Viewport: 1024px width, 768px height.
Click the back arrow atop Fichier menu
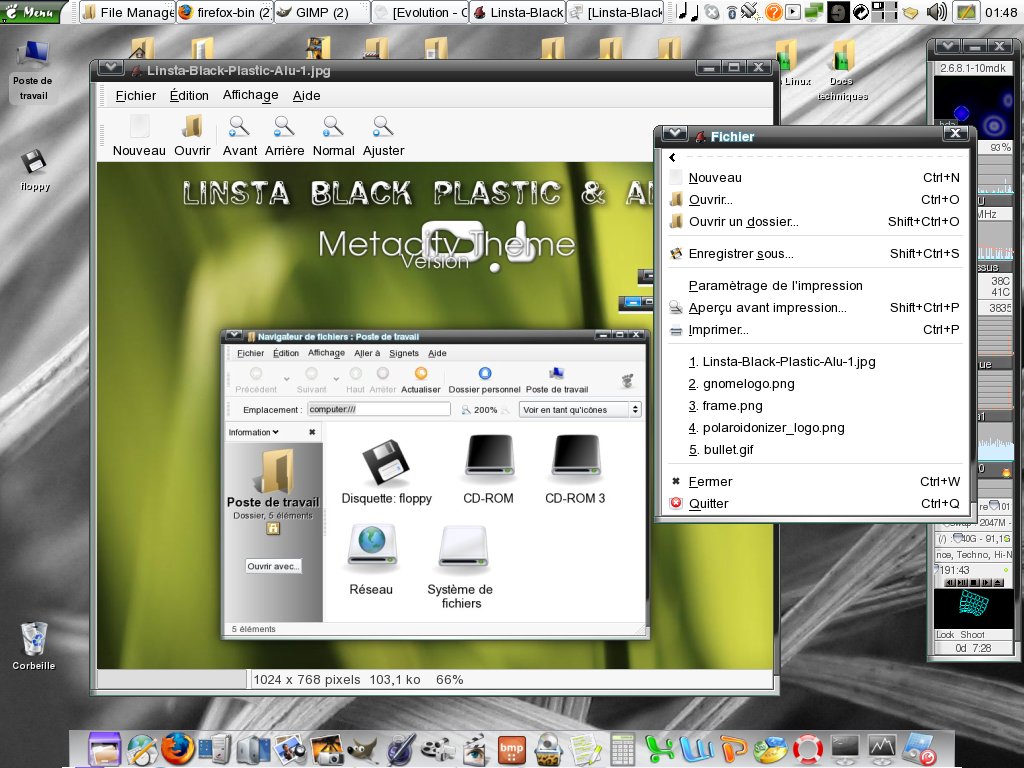[672, 157]
